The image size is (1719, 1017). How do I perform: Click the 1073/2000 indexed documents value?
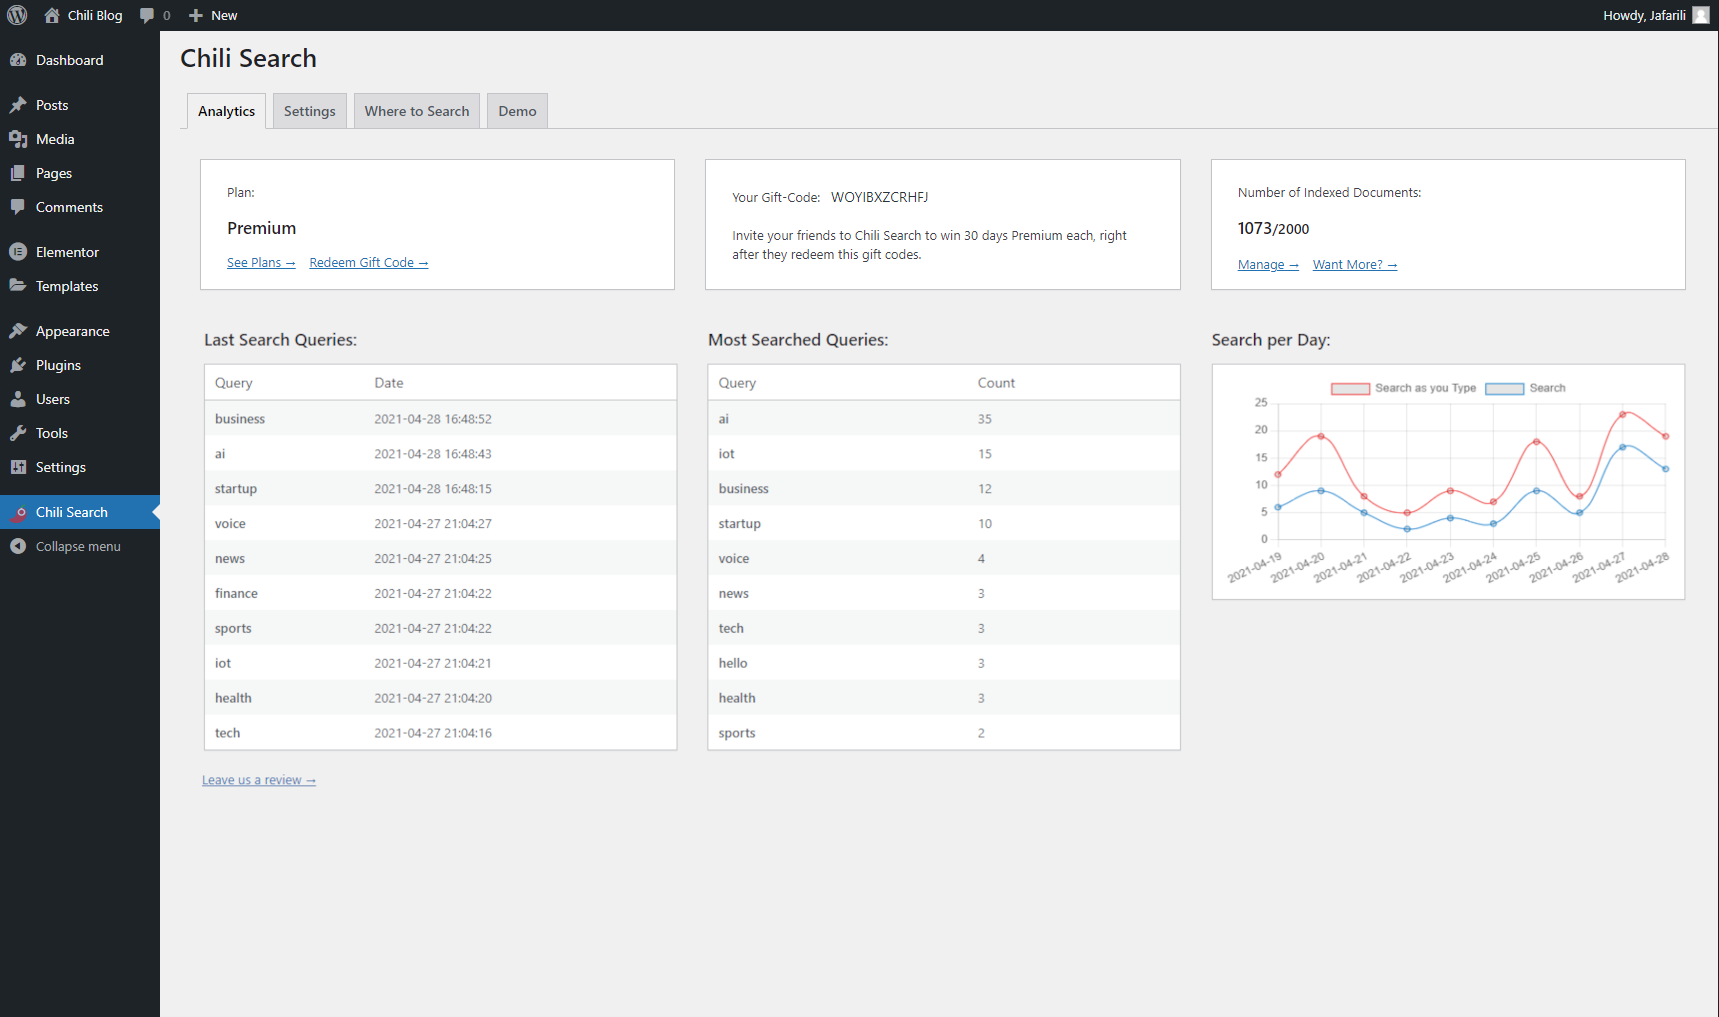pyautogui.click(x=1273, y=228)
